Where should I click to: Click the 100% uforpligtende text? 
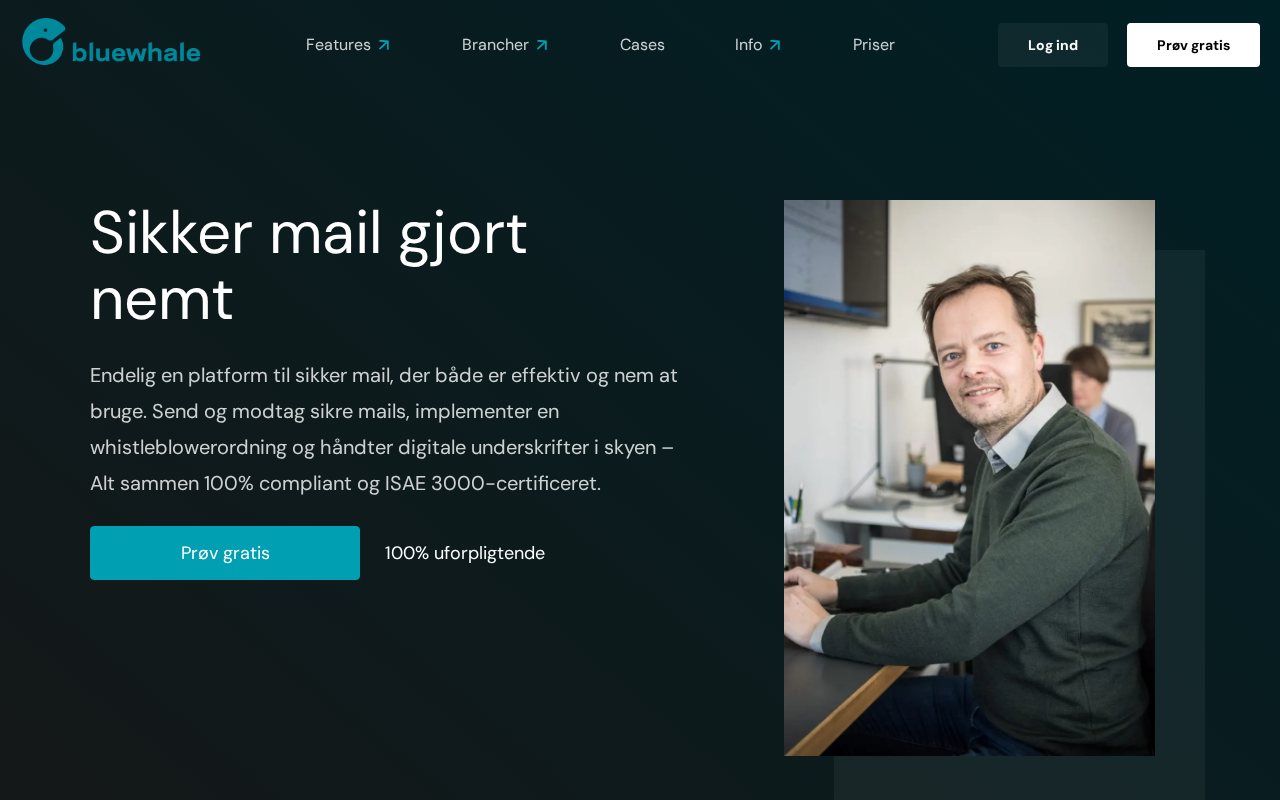tap(465, 553)
